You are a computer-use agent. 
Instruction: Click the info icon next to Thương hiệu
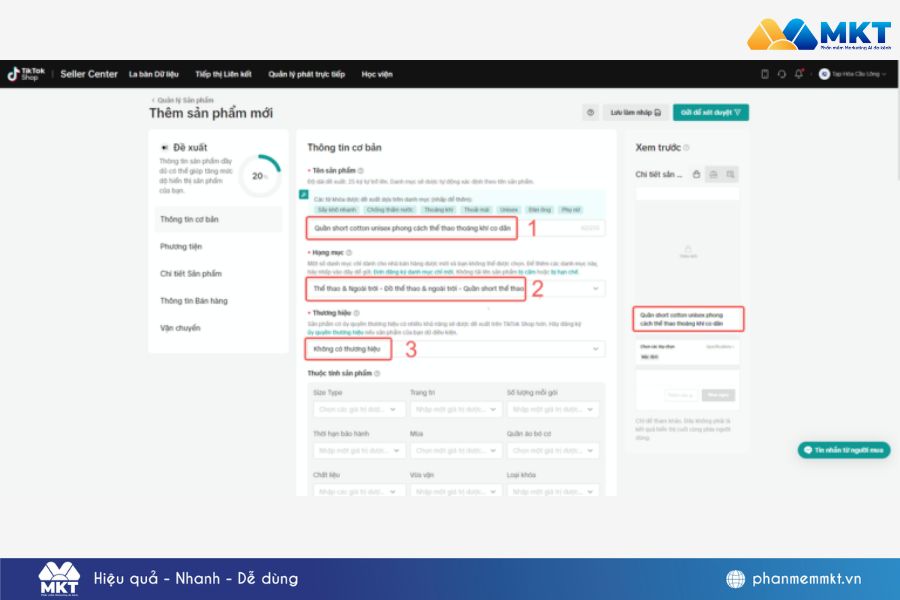pos(356,313)
